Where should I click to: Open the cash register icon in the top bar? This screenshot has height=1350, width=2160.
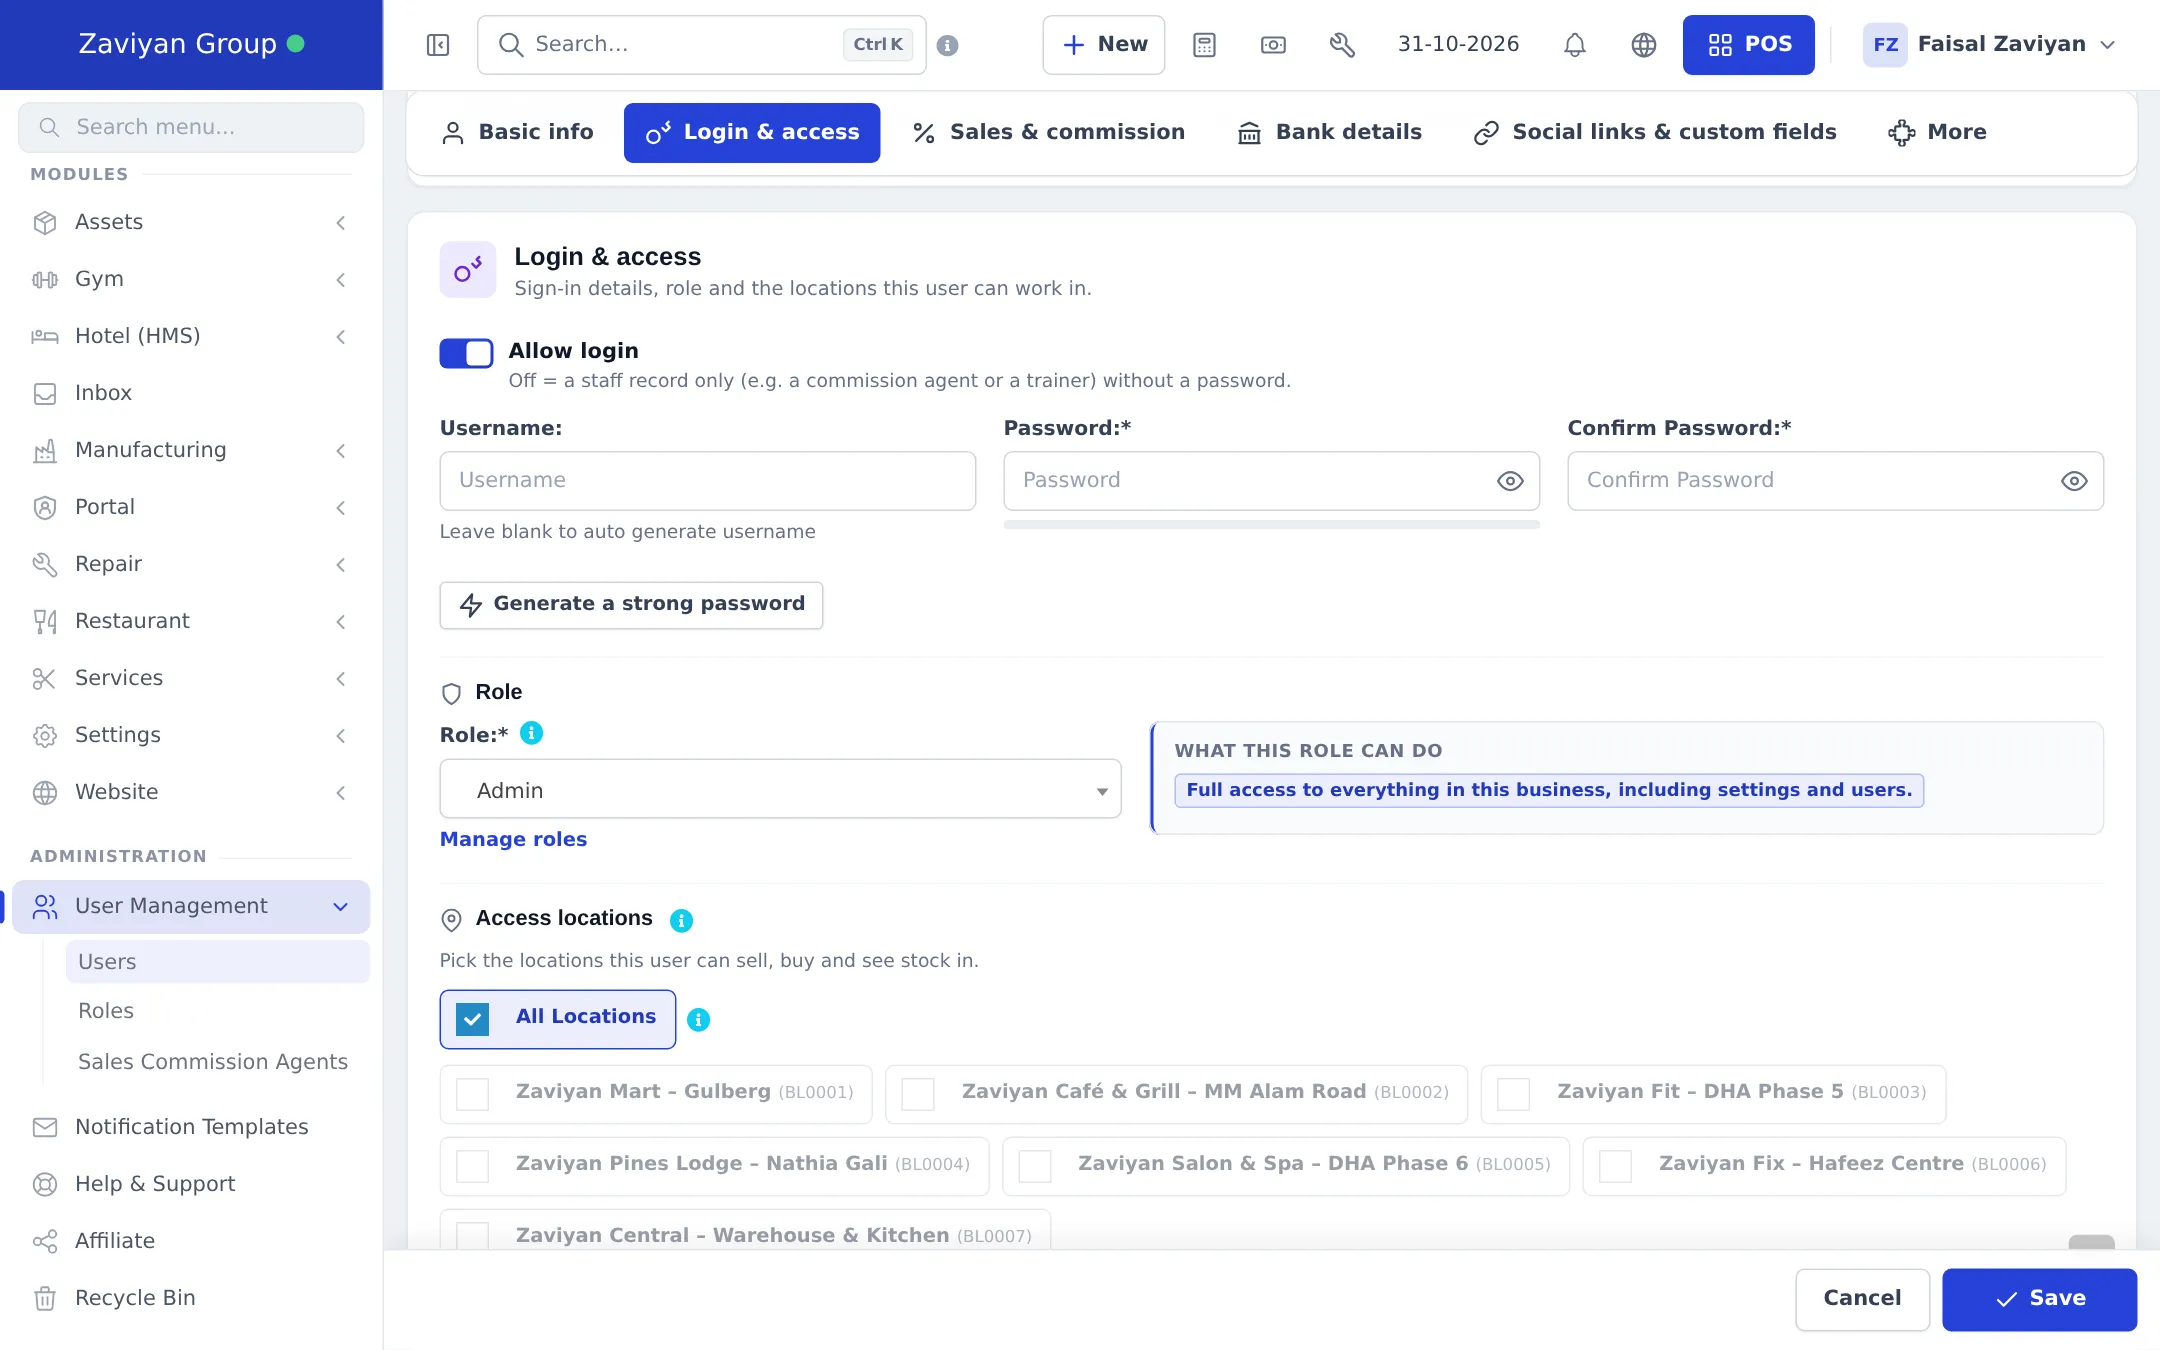(x=1273, y=45)
